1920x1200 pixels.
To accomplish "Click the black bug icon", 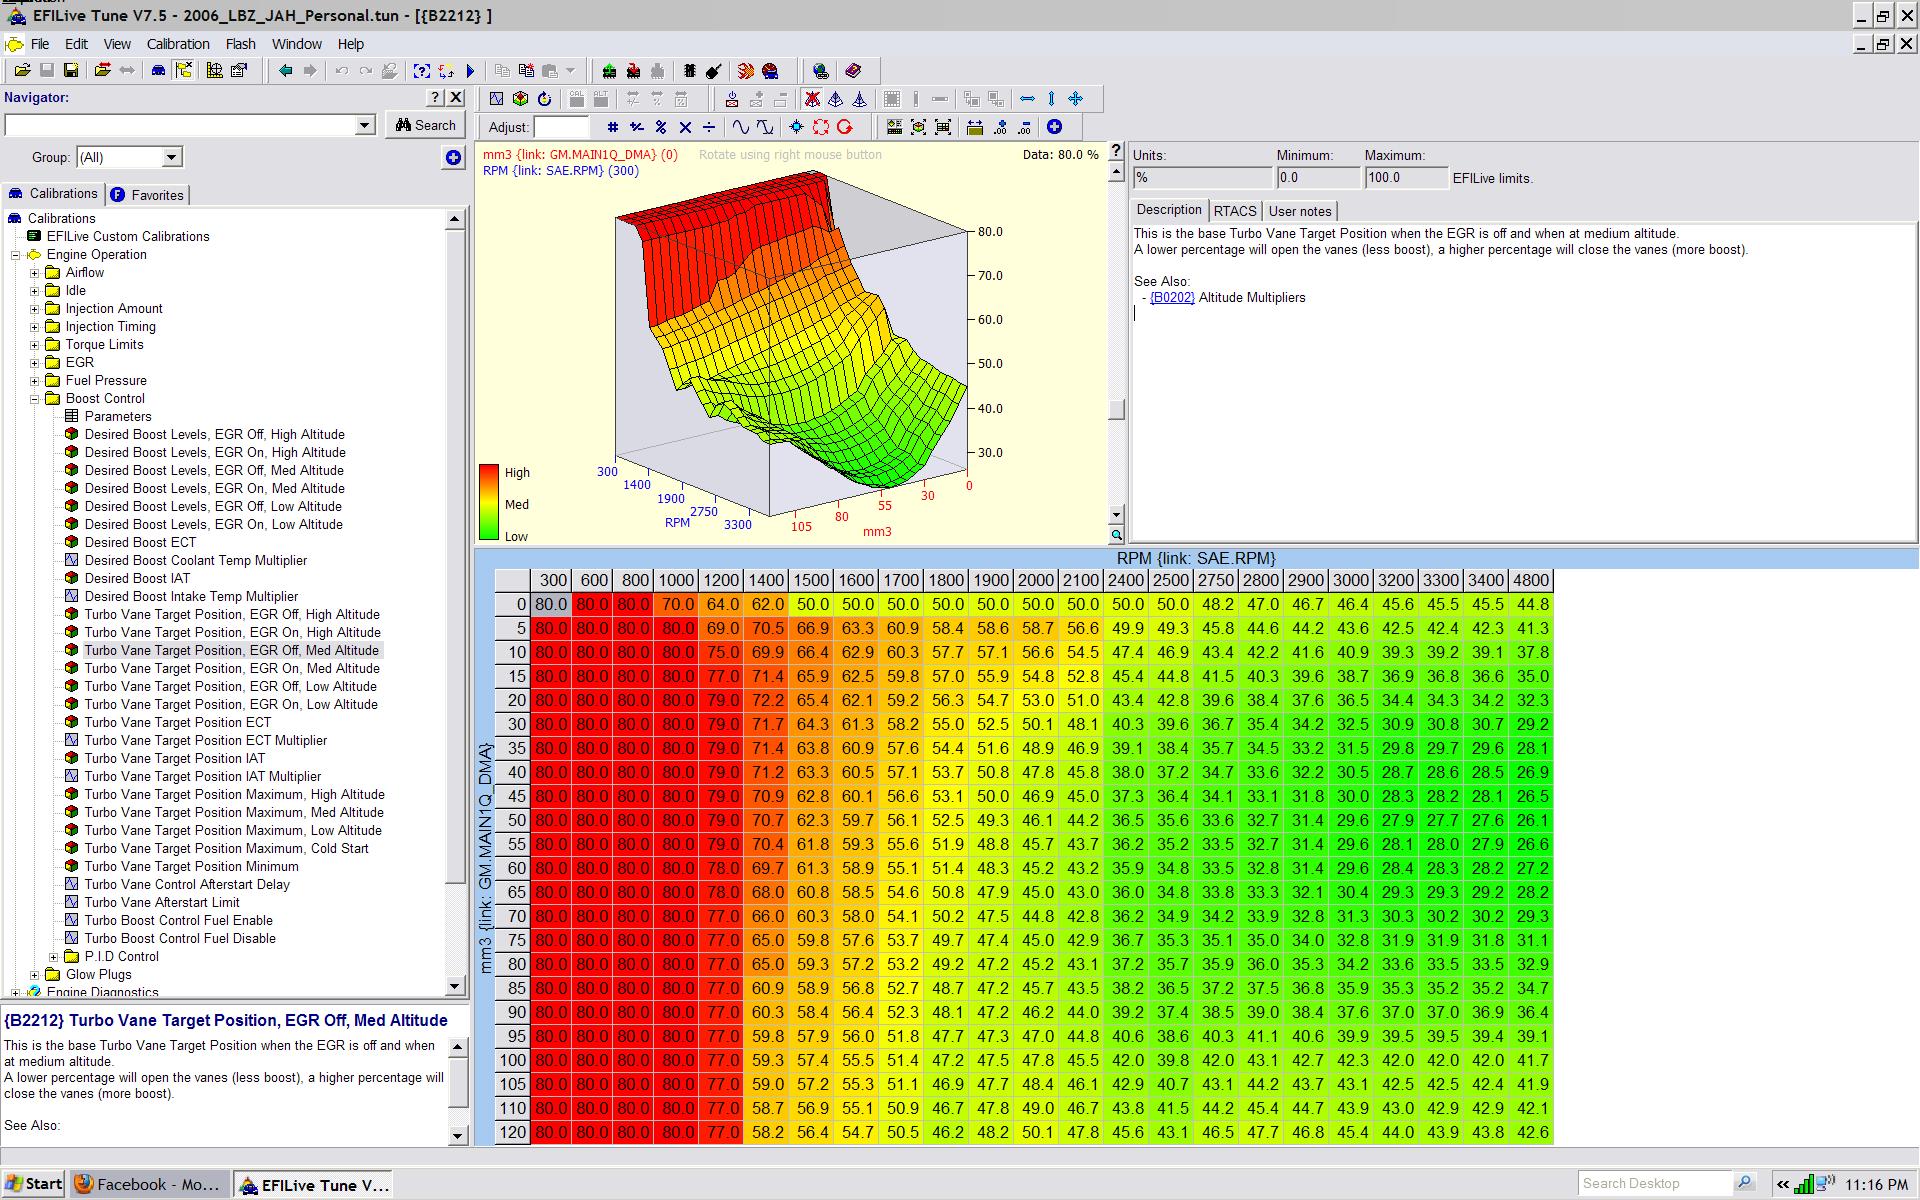I will [x=689, y=71].
